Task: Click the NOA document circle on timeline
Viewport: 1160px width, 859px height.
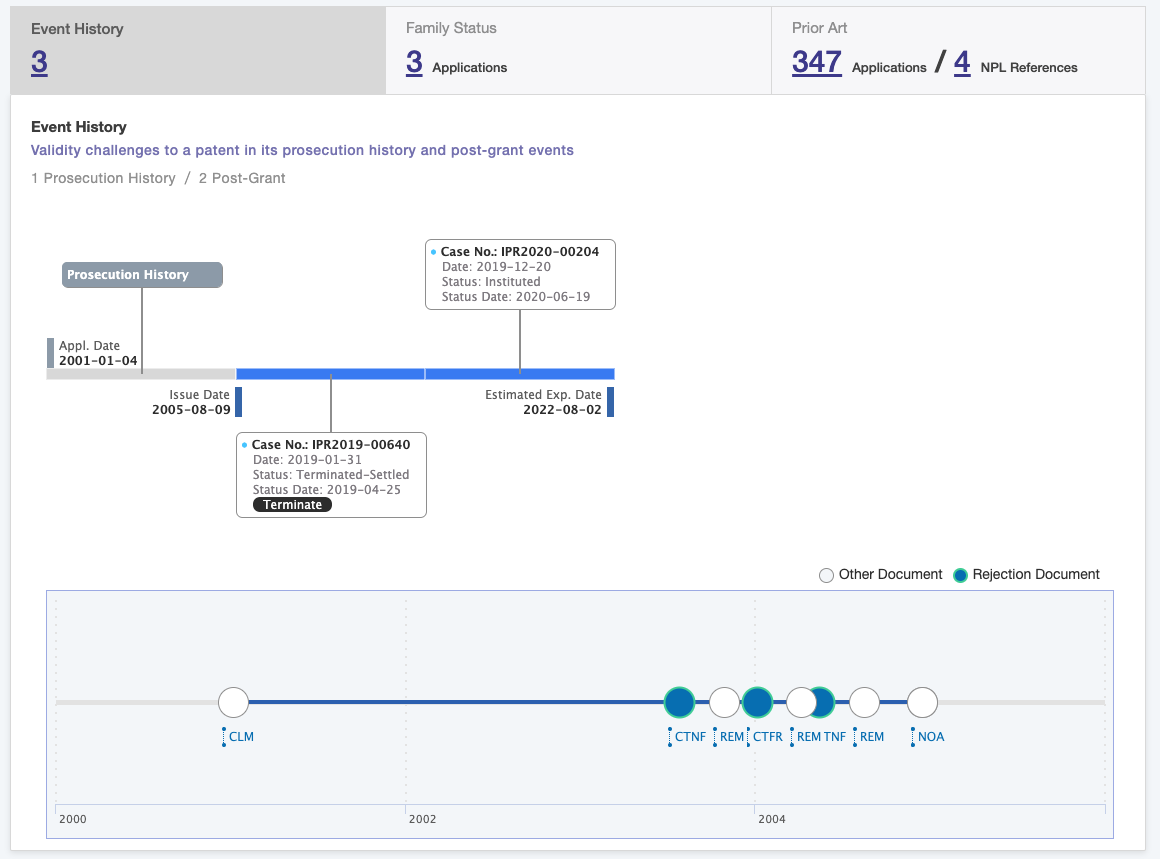Action: pyautogui.click(x=923, y=702)
